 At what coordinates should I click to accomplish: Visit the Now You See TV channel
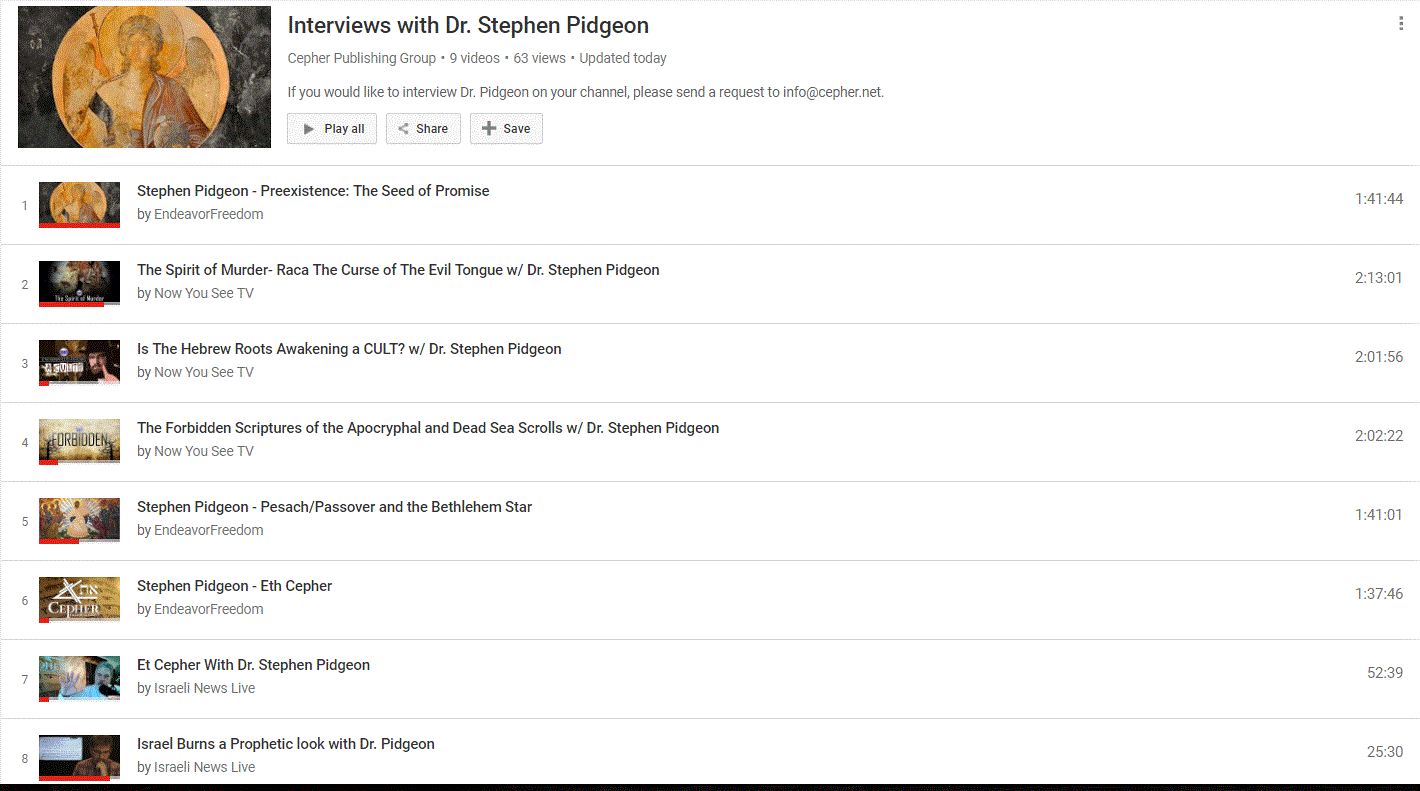203,293
